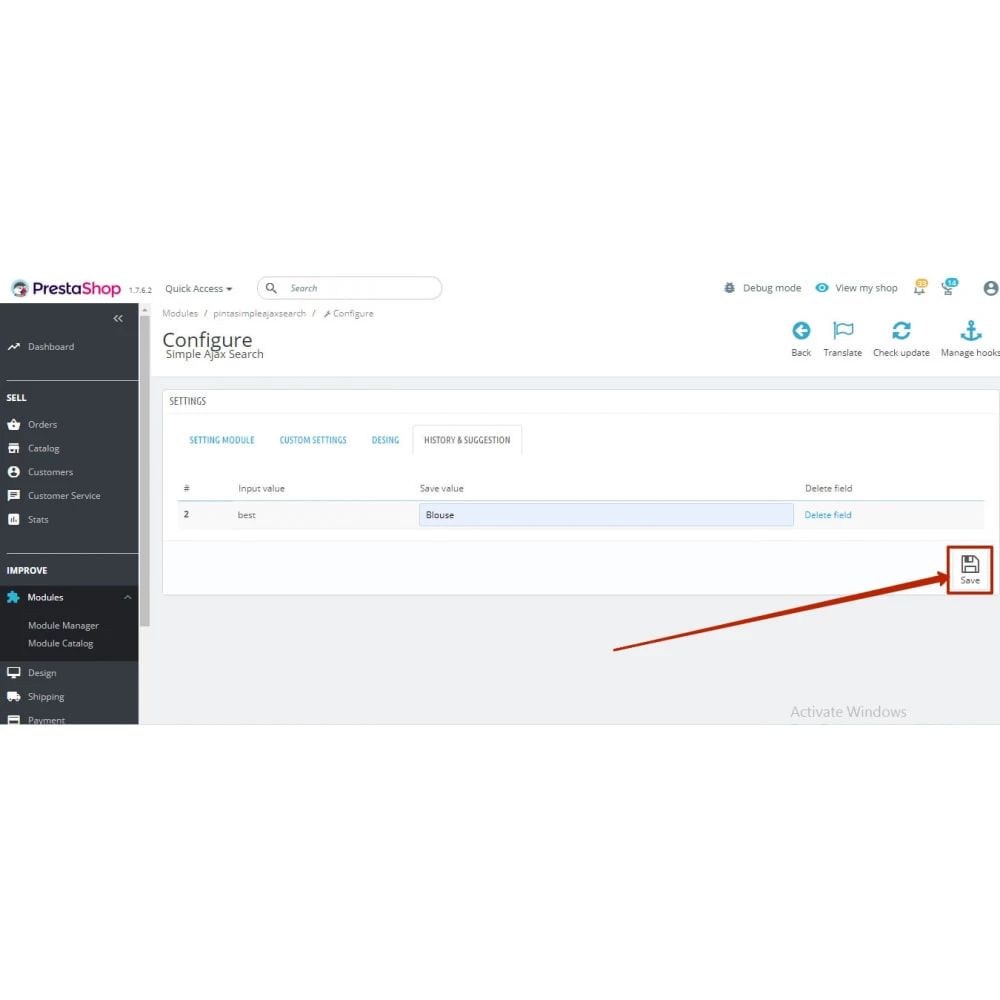Click the Modules puzzle icon
Screen dimensions: 1000x1000
point(13,597)
